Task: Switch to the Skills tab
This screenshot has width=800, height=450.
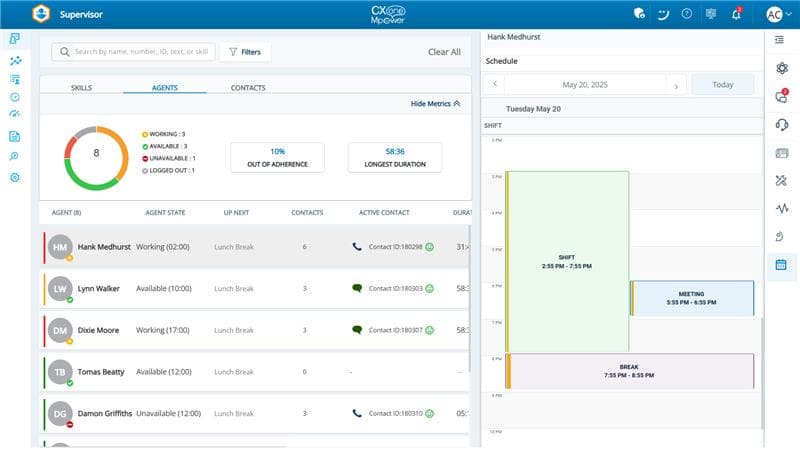Action: point(81,88)
